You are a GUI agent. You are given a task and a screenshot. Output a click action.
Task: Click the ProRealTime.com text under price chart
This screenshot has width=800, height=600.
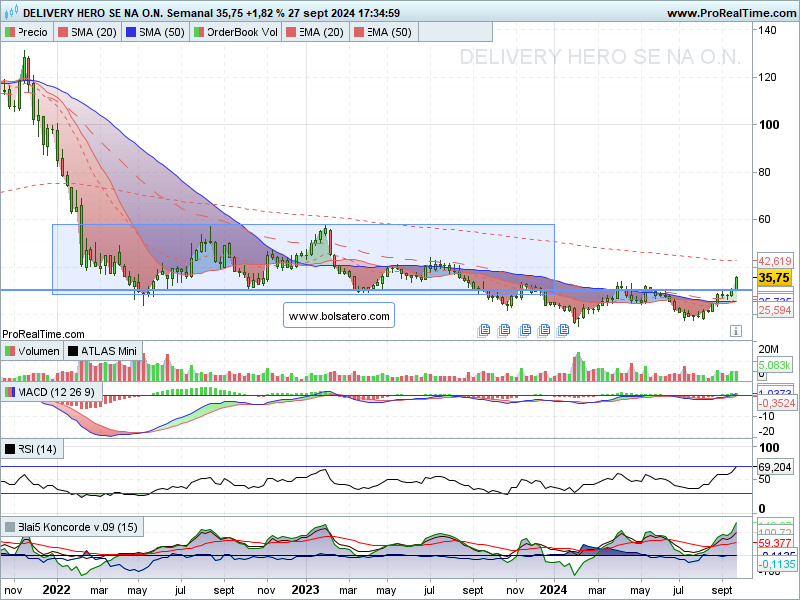coord(43,334)
